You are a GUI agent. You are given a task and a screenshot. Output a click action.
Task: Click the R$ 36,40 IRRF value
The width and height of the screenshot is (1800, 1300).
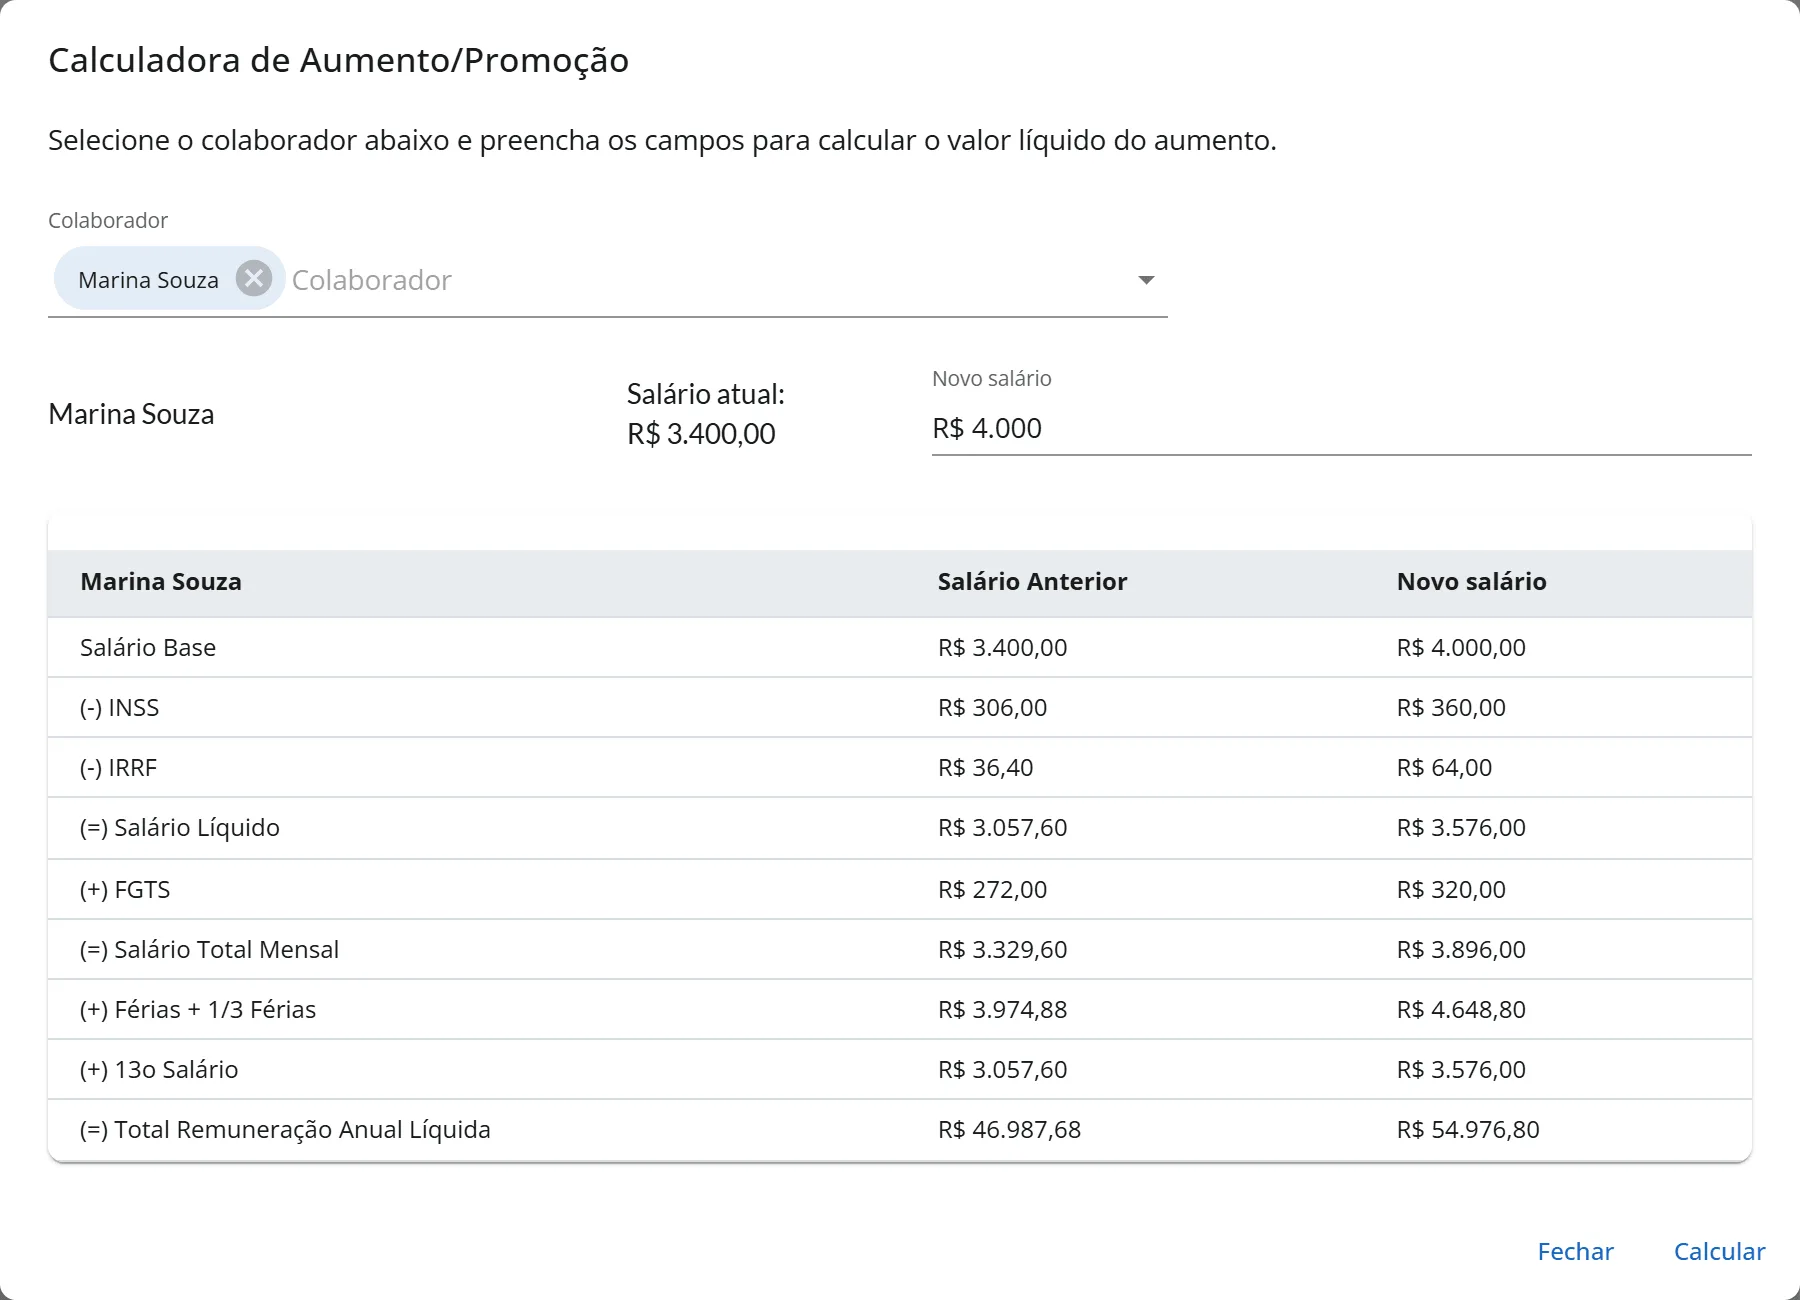pos(985,767)
